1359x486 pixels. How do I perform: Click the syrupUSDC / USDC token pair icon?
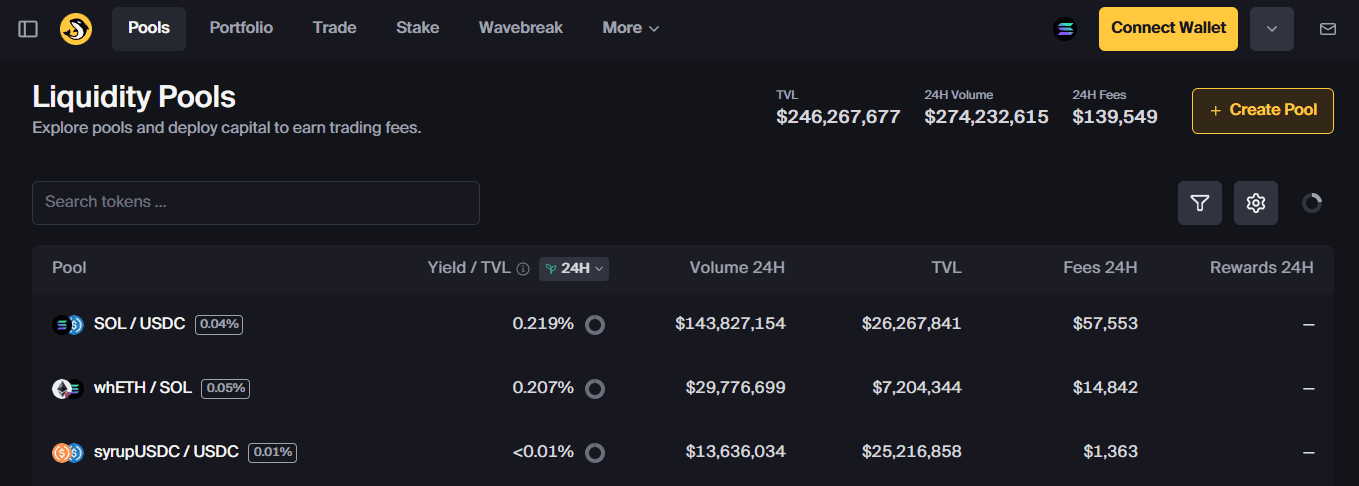click(x=68, y=453)
